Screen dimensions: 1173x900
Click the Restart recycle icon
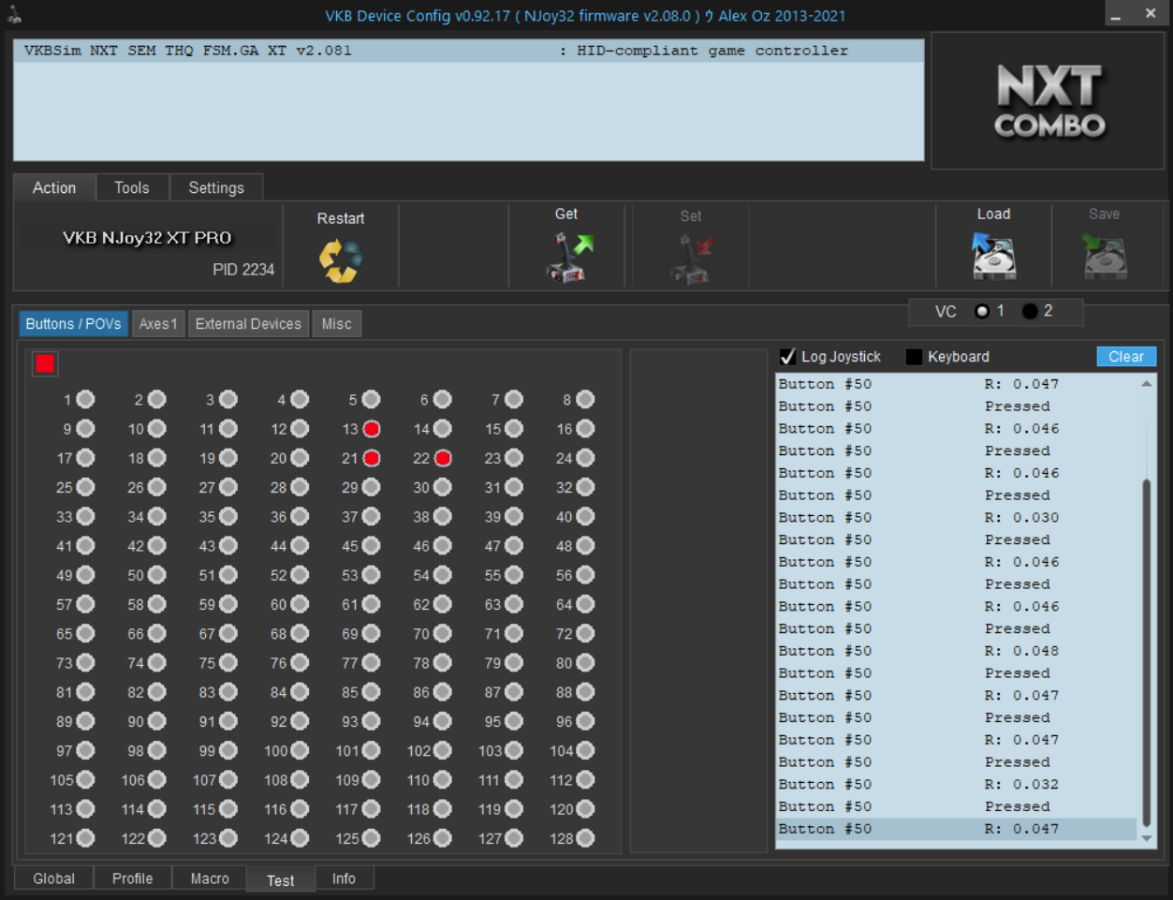click(340, 260)
